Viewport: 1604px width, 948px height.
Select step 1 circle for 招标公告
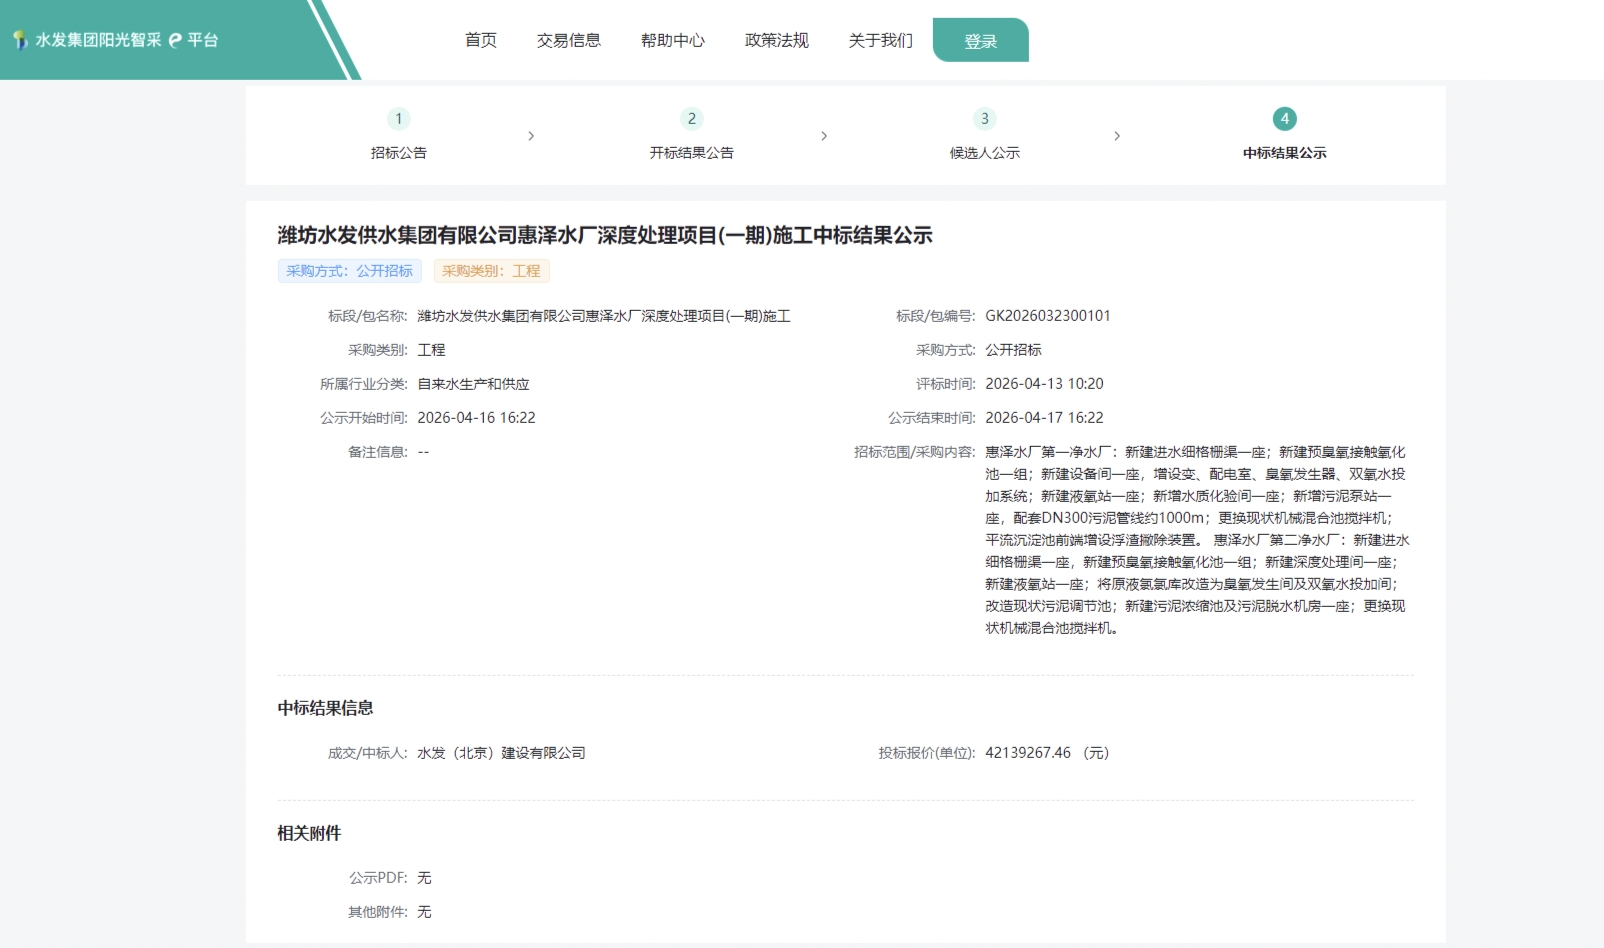click(399, 119)
